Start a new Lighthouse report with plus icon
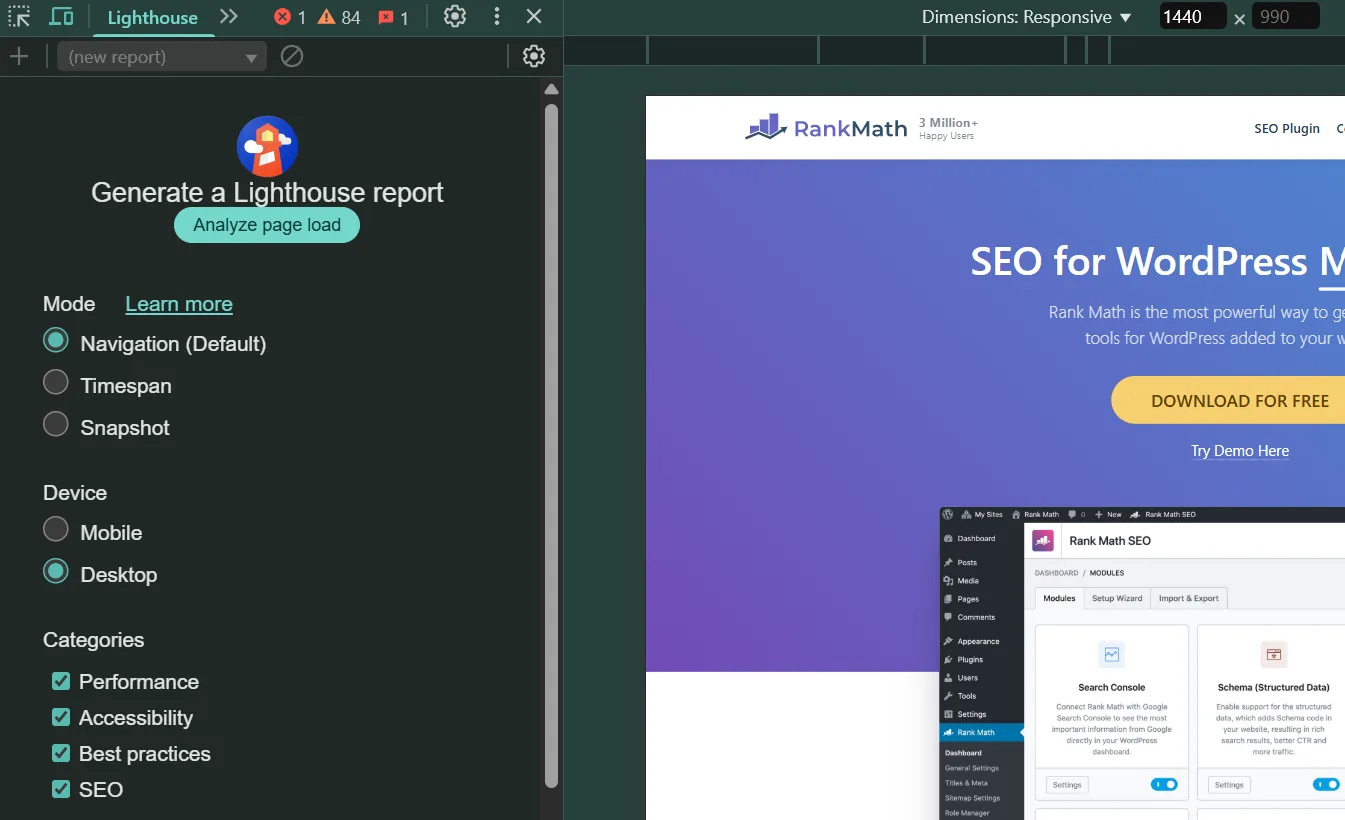 (x=19, y=56)
